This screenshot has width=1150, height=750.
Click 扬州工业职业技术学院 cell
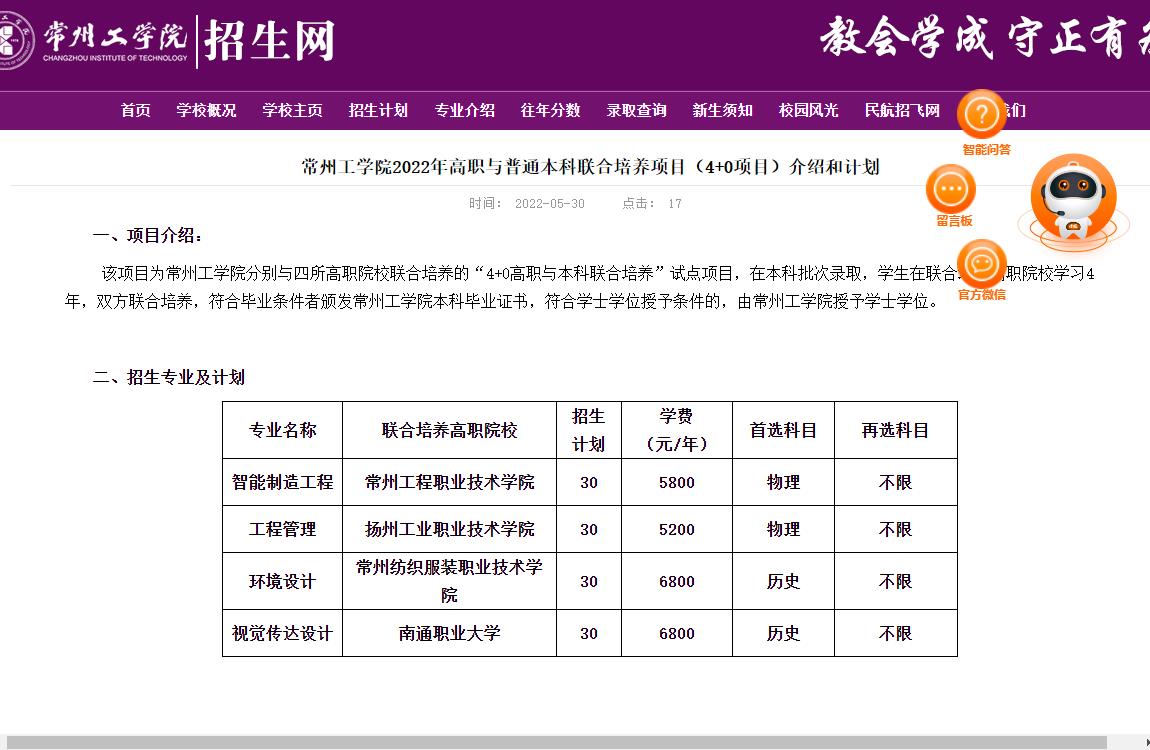450,529
